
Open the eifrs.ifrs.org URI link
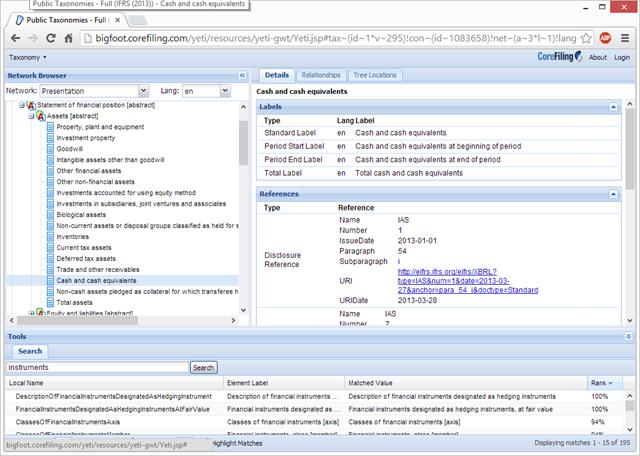[x=468, y=281]
